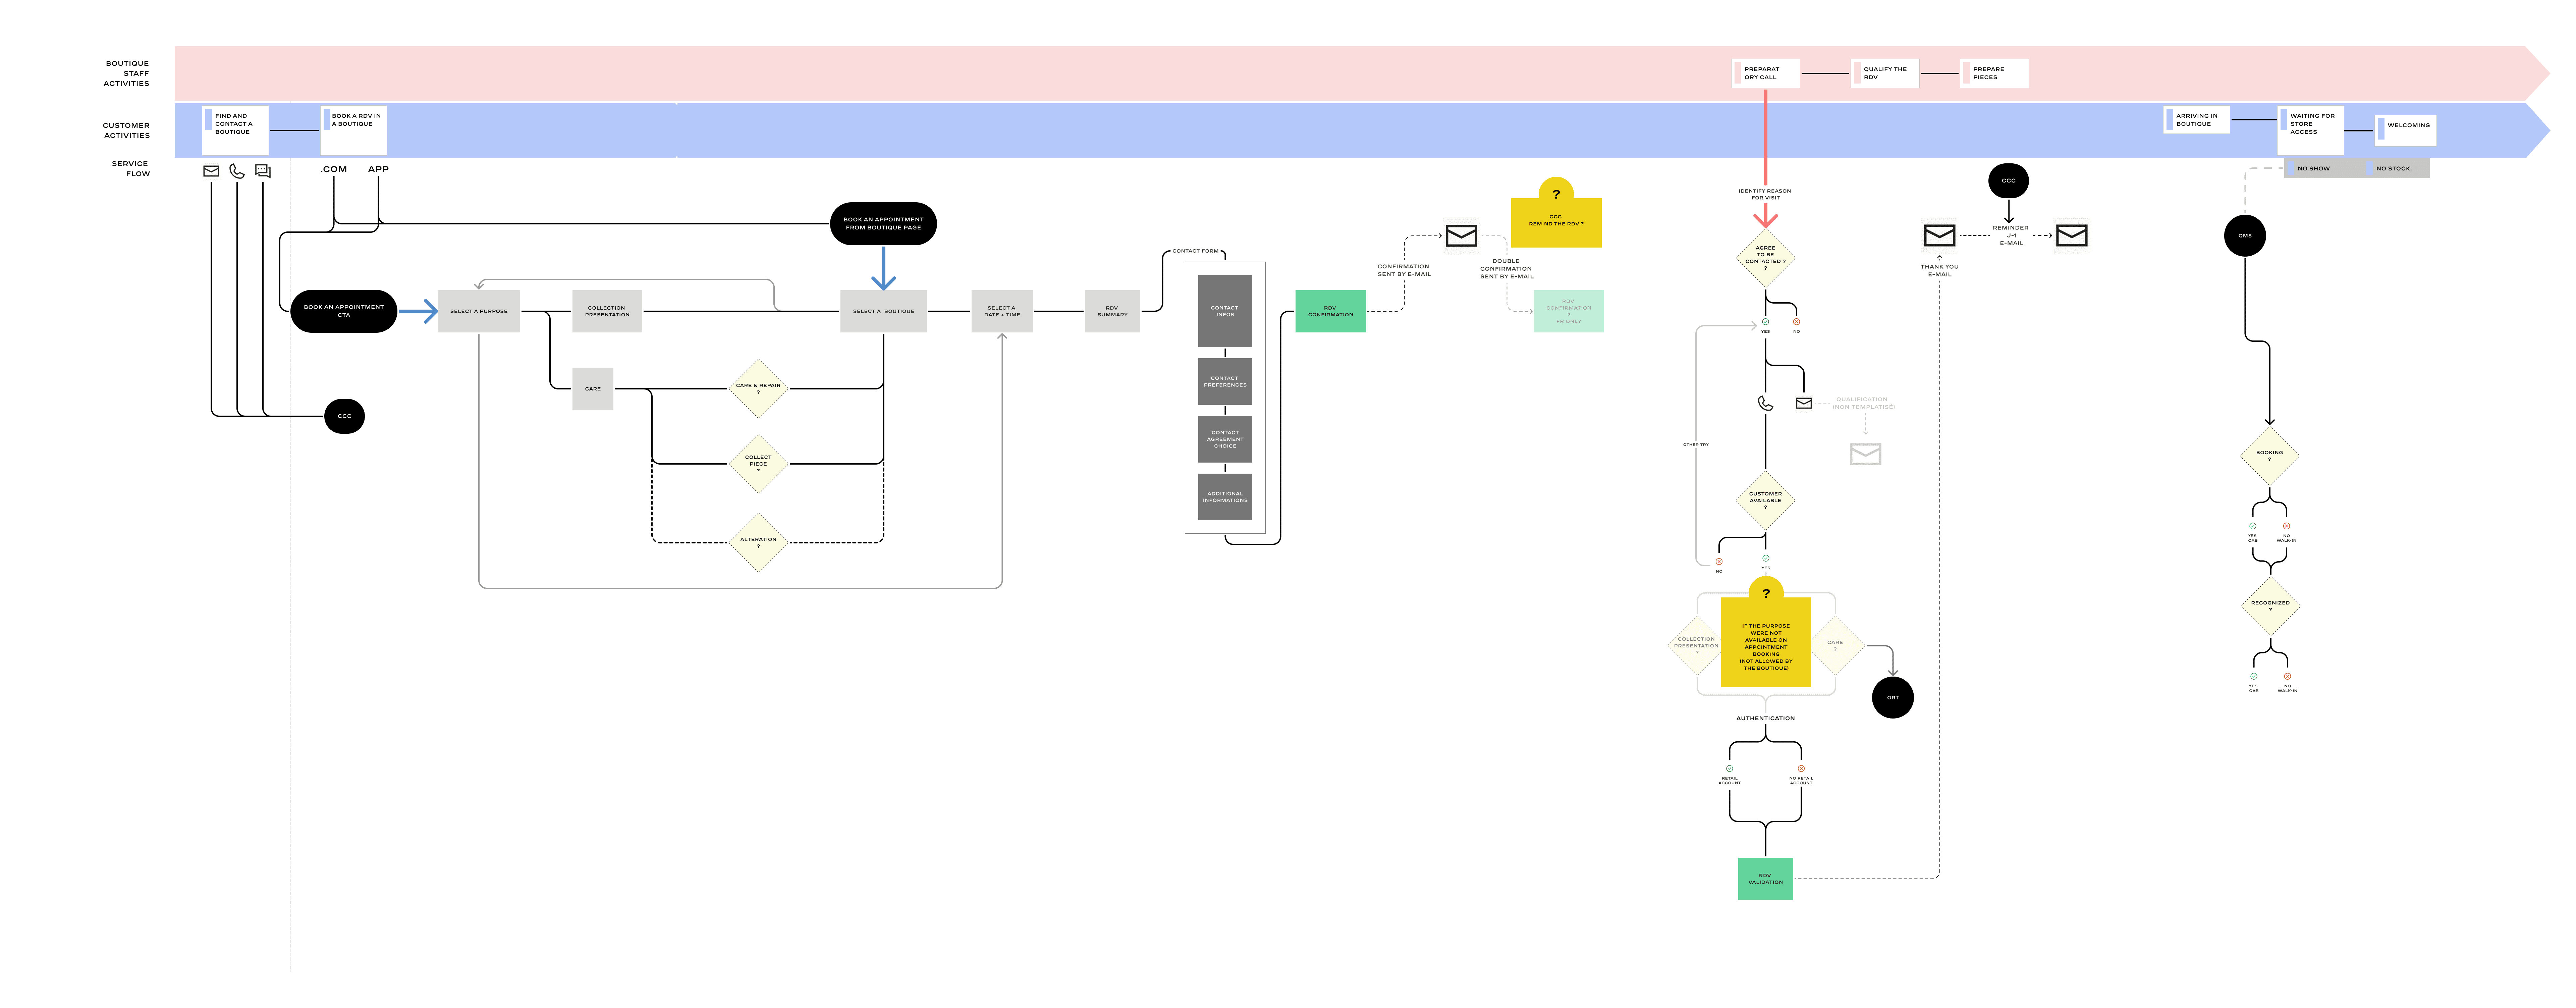
Task: Click the Select a Purpose step box
Action: click(x=479, y=311)
